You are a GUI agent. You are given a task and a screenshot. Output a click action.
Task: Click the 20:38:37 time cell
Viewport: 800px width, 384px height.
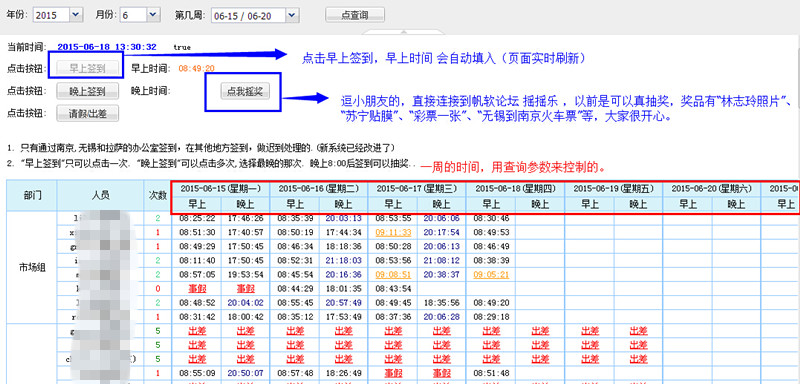click(442, 274)
